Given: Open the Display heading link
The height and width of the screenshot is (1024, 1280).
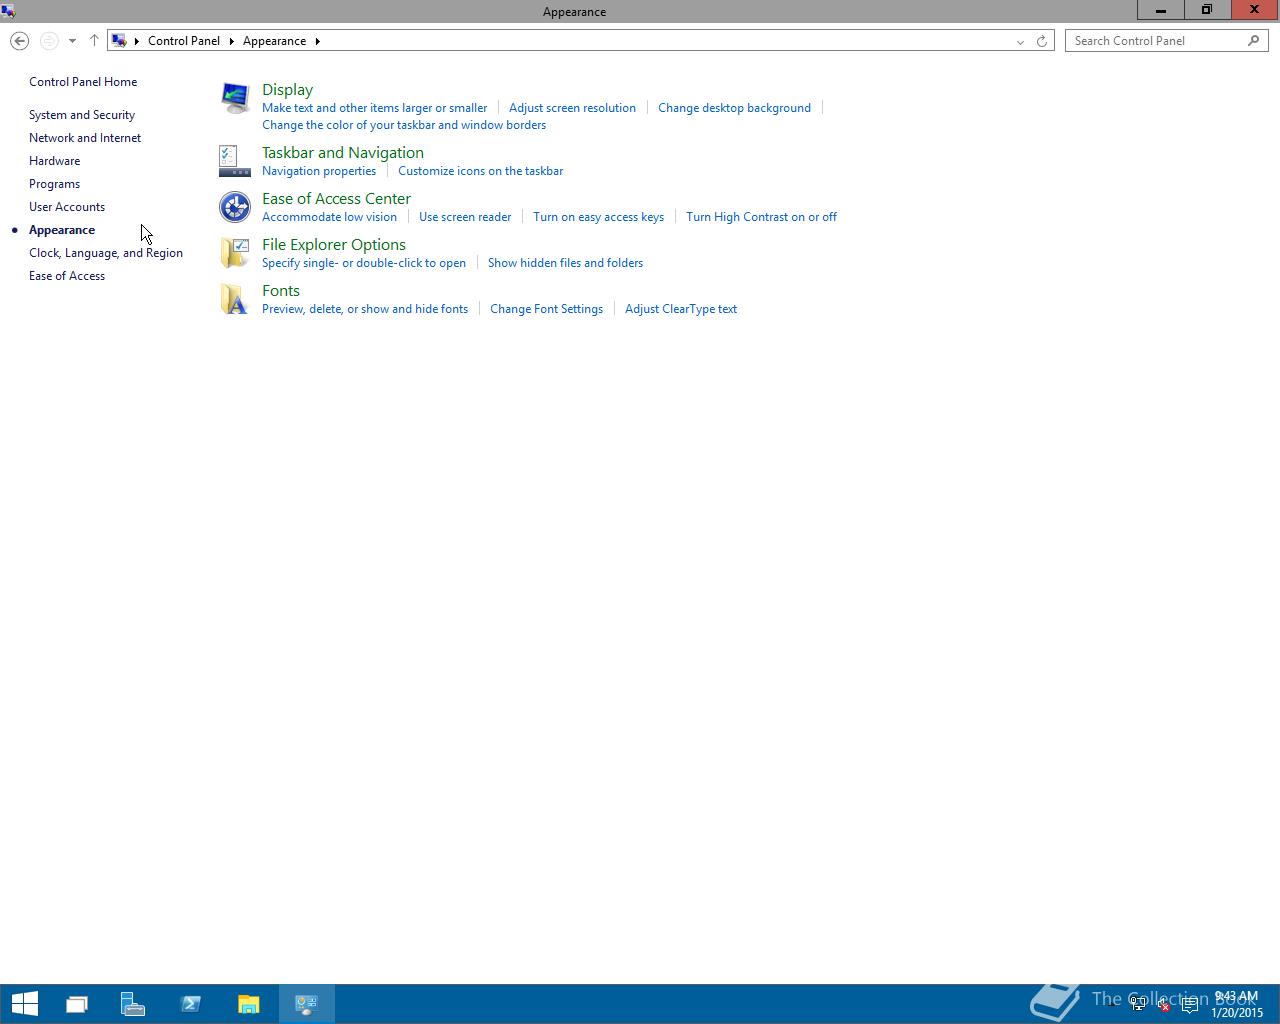Looking at the screenshot, I should 287,90.
